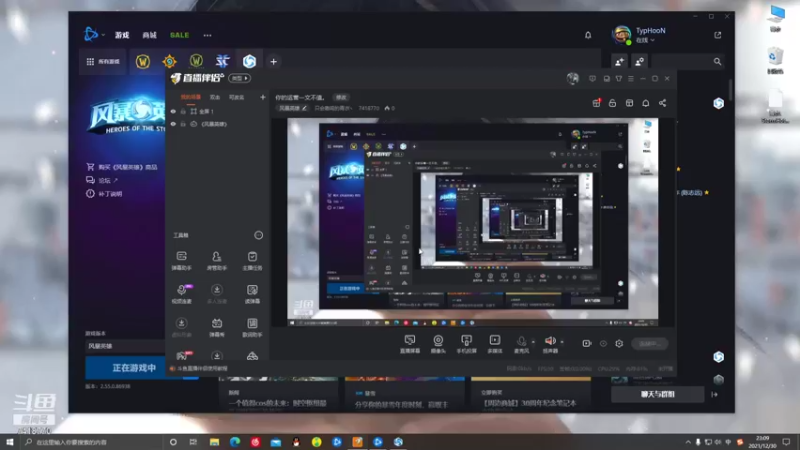Click the share icon in Douyu toolbar
Image resolution: width=800 pixels, height=450 pixels.
(662, 103)
